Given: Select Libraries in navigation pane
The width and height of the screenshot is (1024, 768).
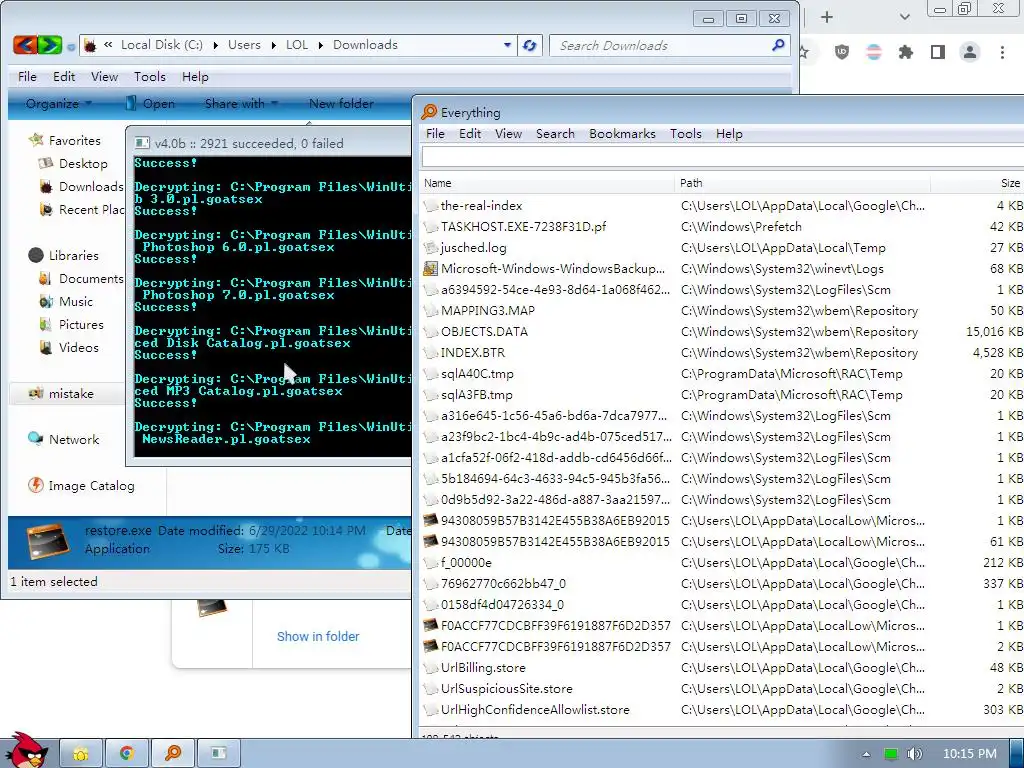Looking at the screenshot, I should pyautogui.click(x=73, y=255).
